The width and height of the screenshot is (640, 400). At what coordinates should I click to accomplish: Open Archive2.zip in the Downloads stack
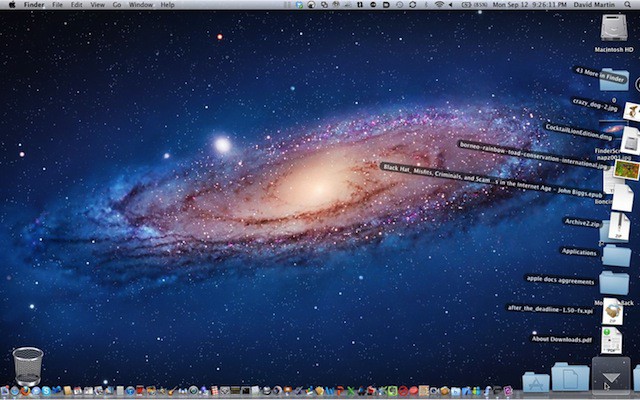[619, 226]
